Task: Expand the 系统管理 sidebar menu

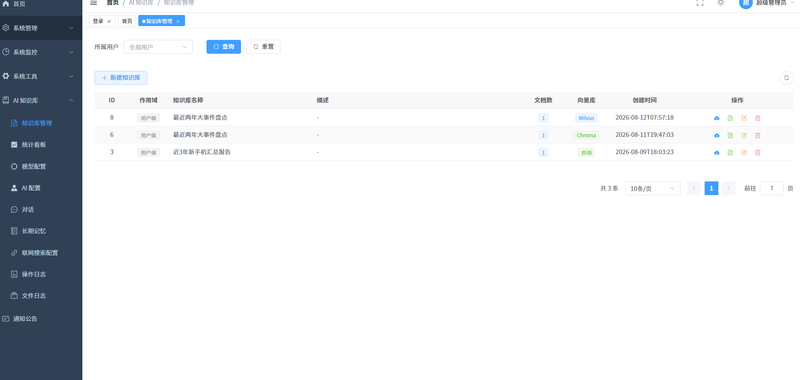Action: pyautogui.click(x=41, y=28)
